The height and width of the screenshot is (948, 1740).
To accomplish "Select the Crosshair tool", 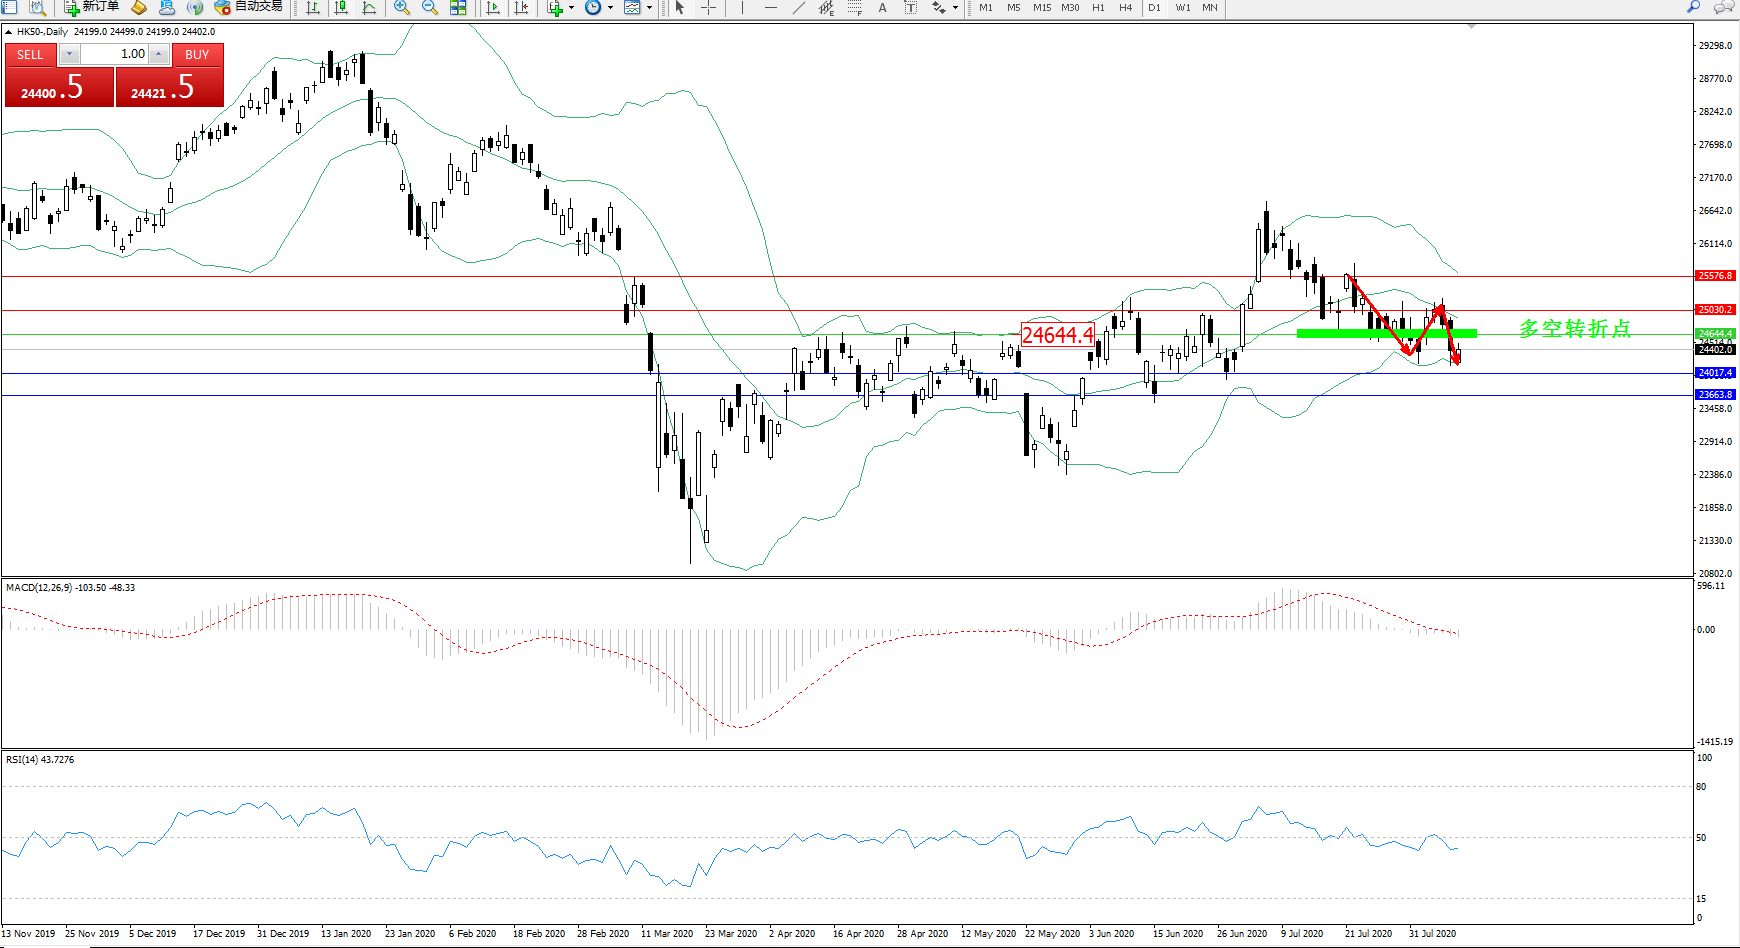I will point(708,8).
